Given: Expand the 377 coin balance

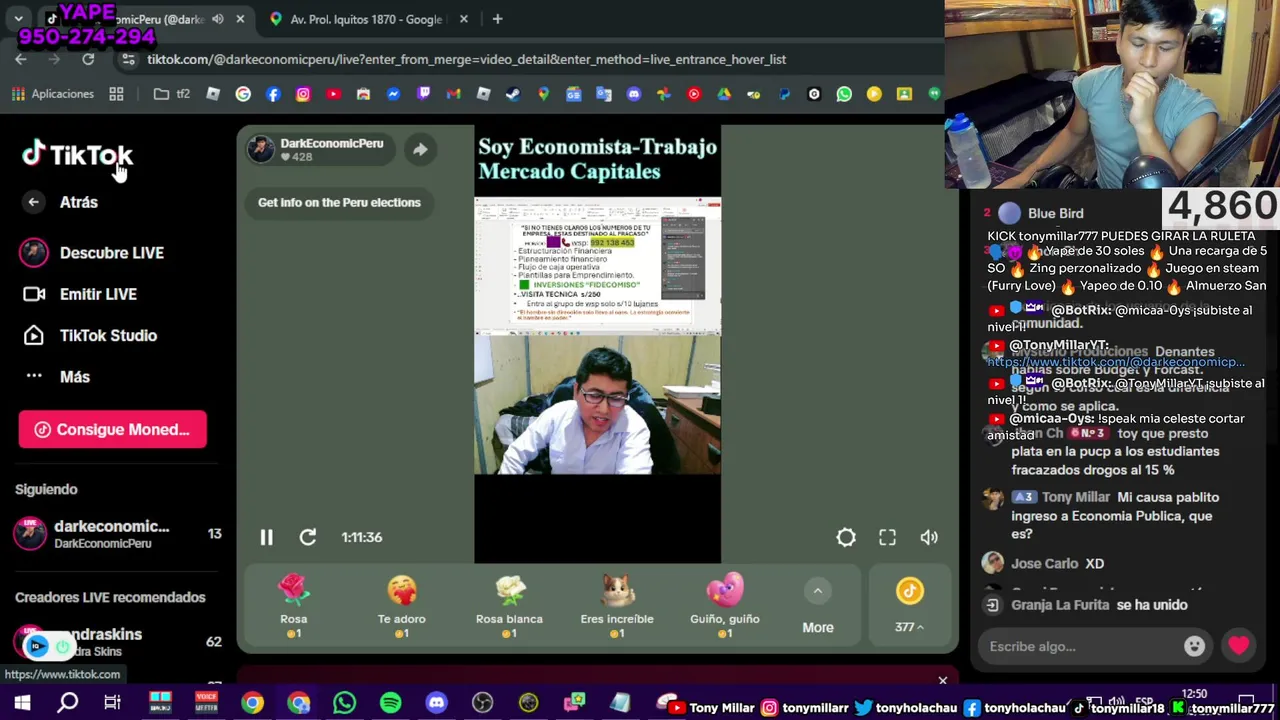Looking at the screenshot, I should tap(909, 606).
